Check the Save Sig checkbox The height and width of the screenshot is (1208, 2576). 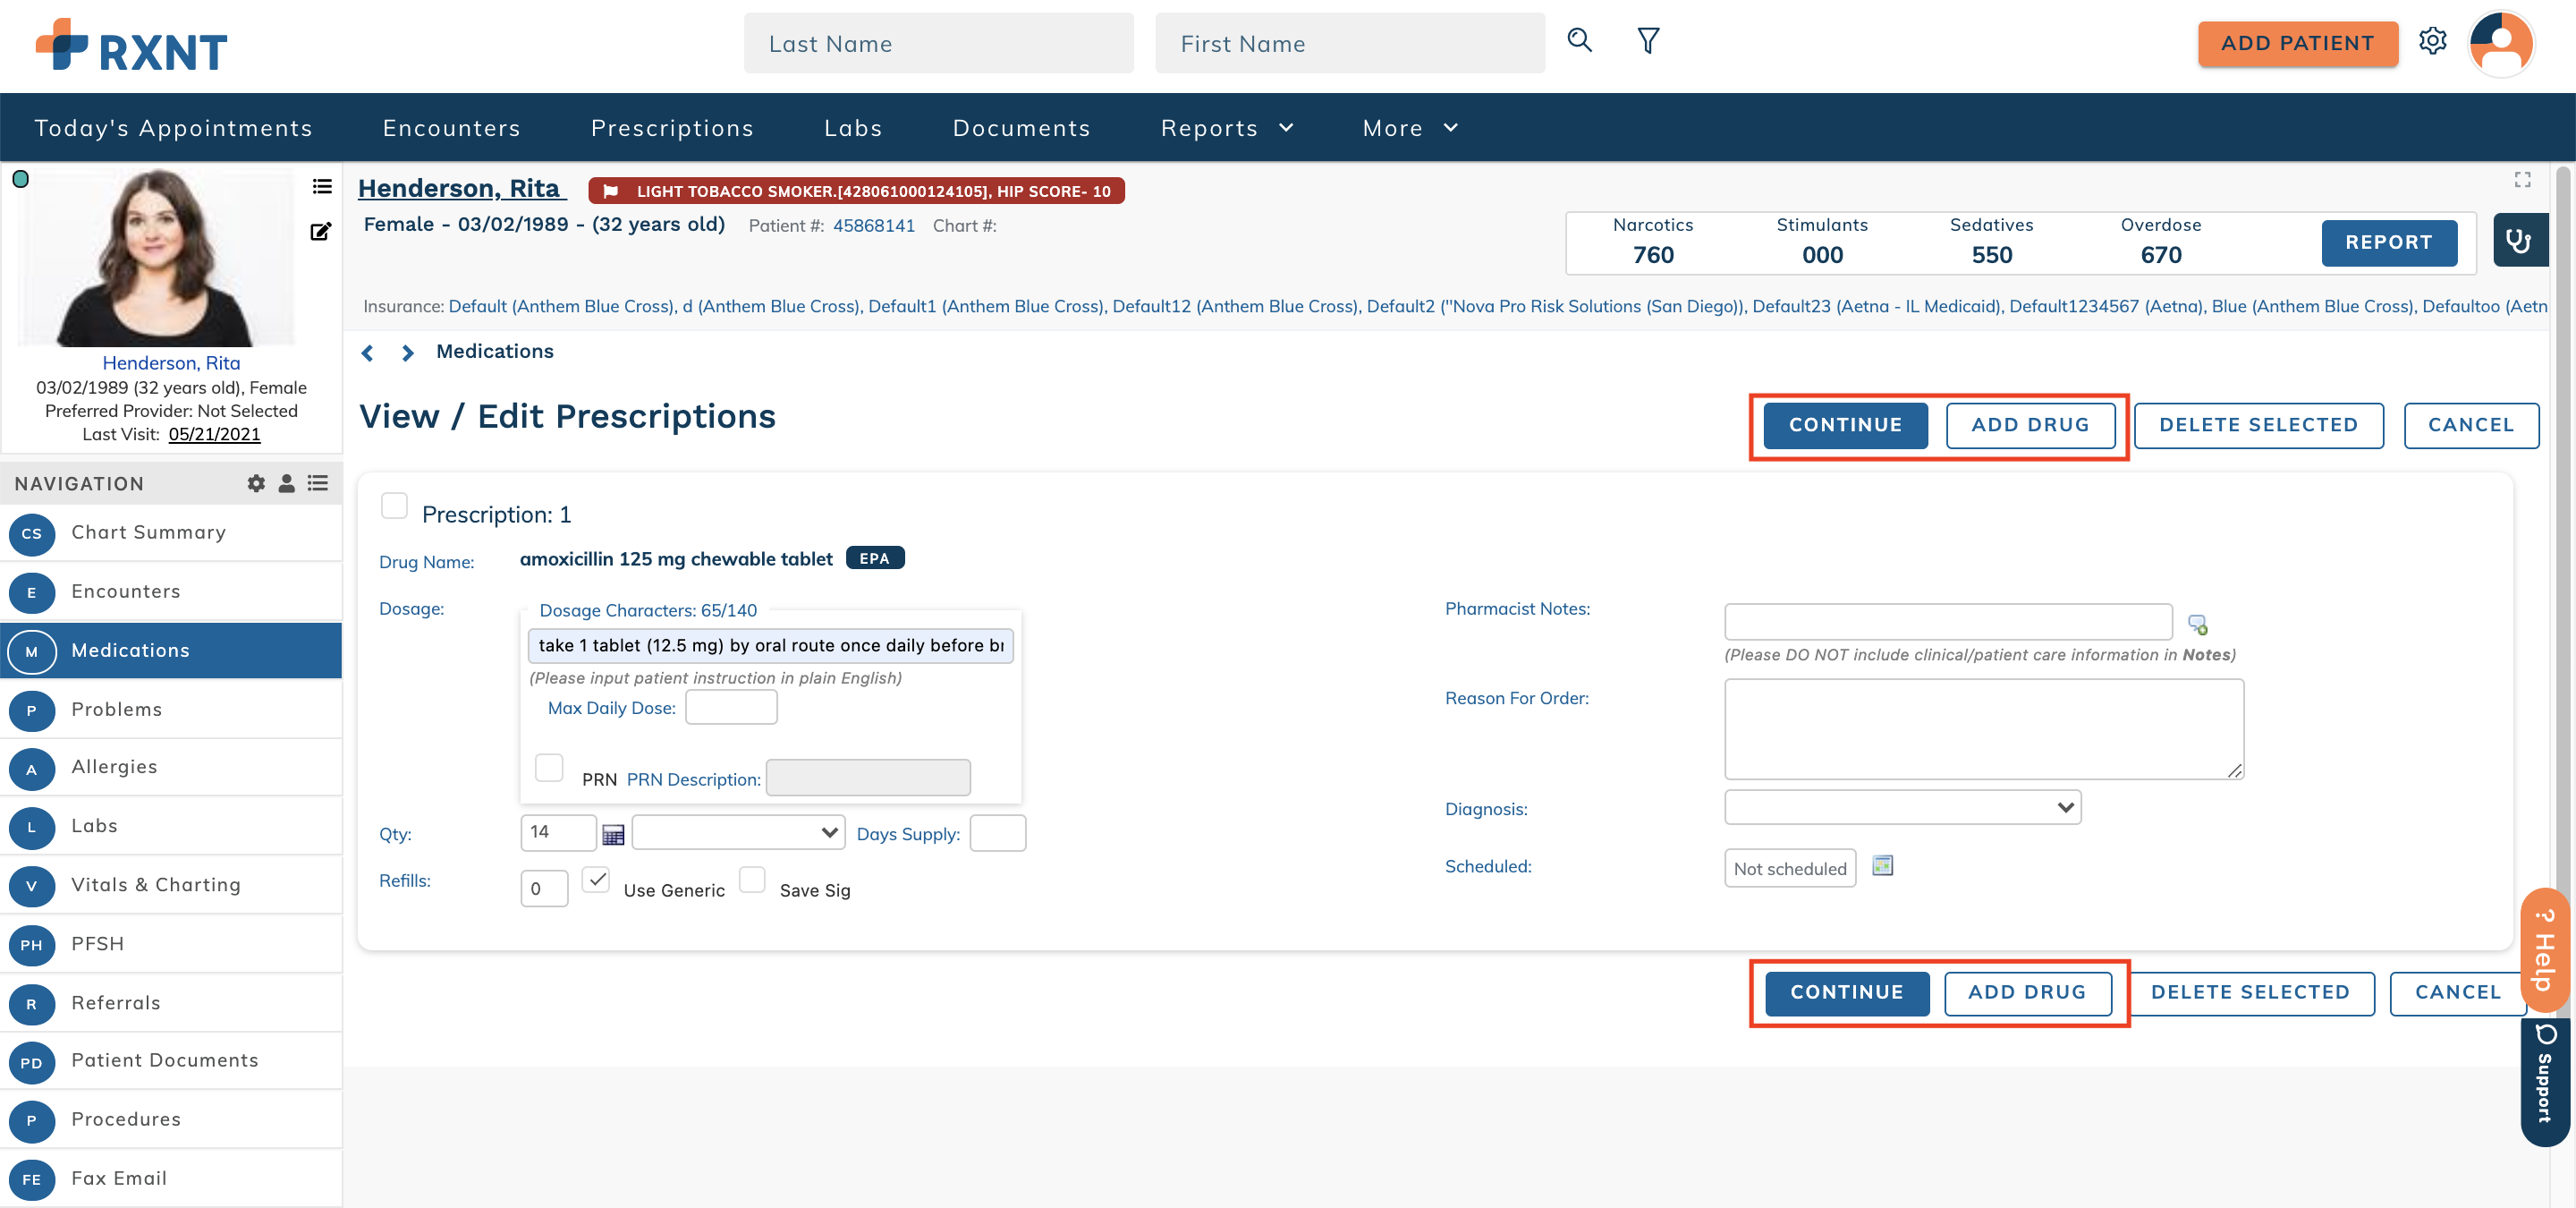pyautogui.click(x=752, y=880)
